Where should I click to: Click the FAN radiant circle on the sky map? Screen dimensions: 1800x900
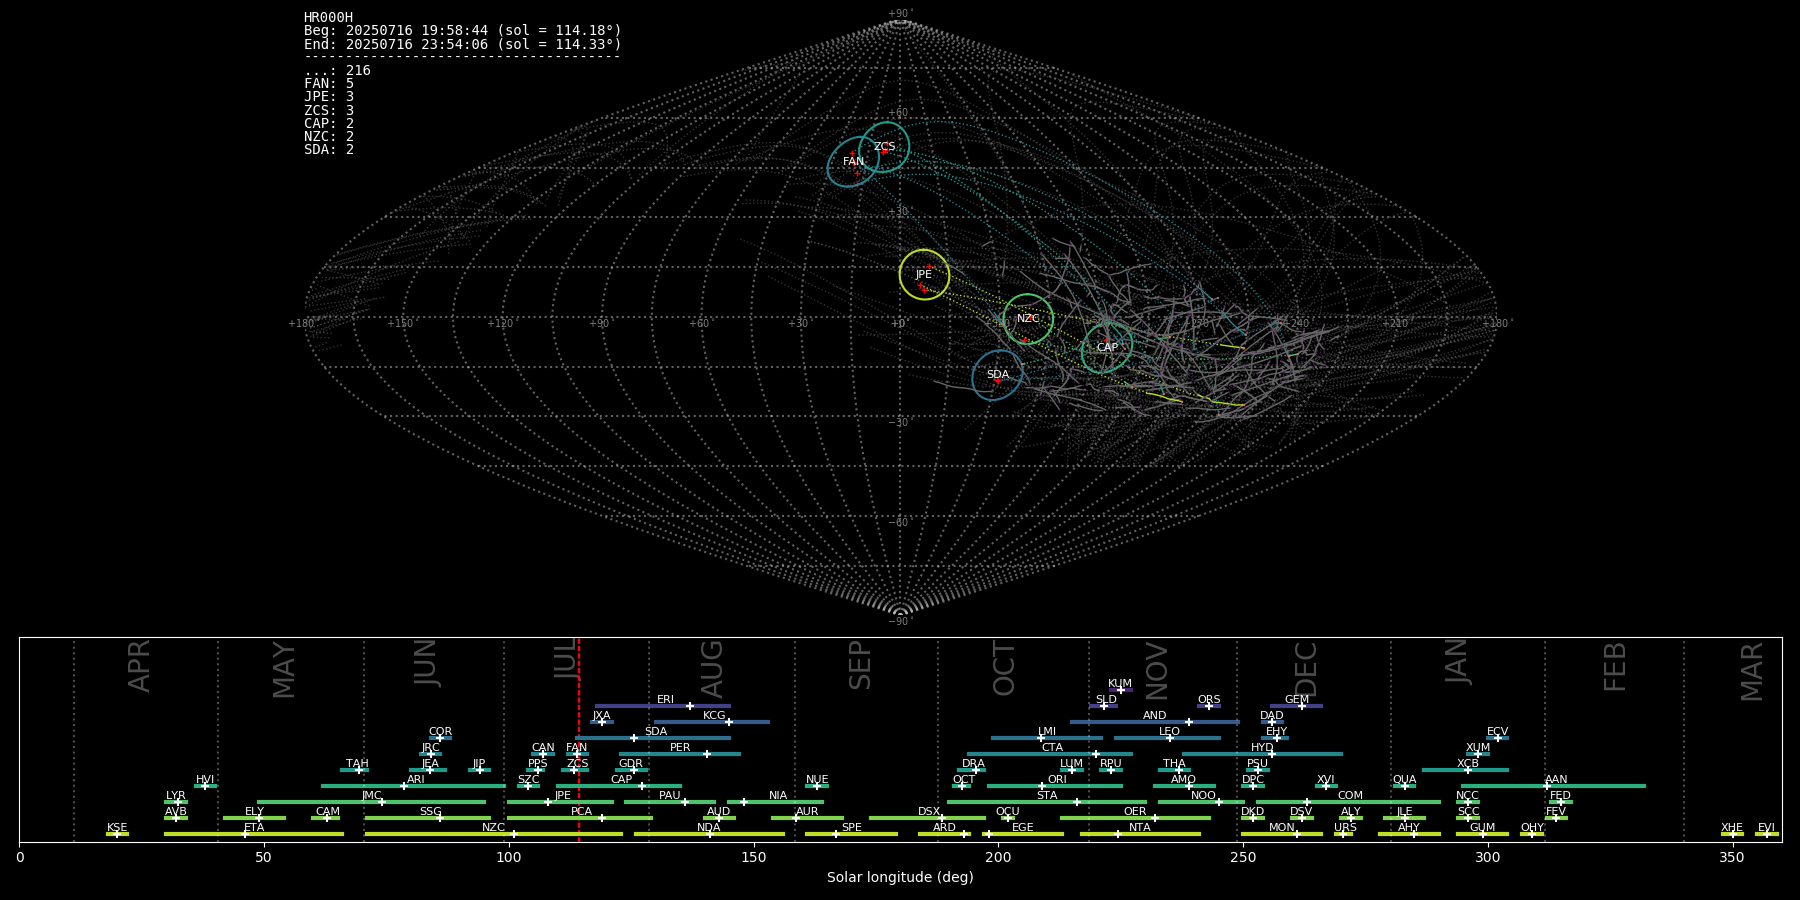(x=853, y=162)
